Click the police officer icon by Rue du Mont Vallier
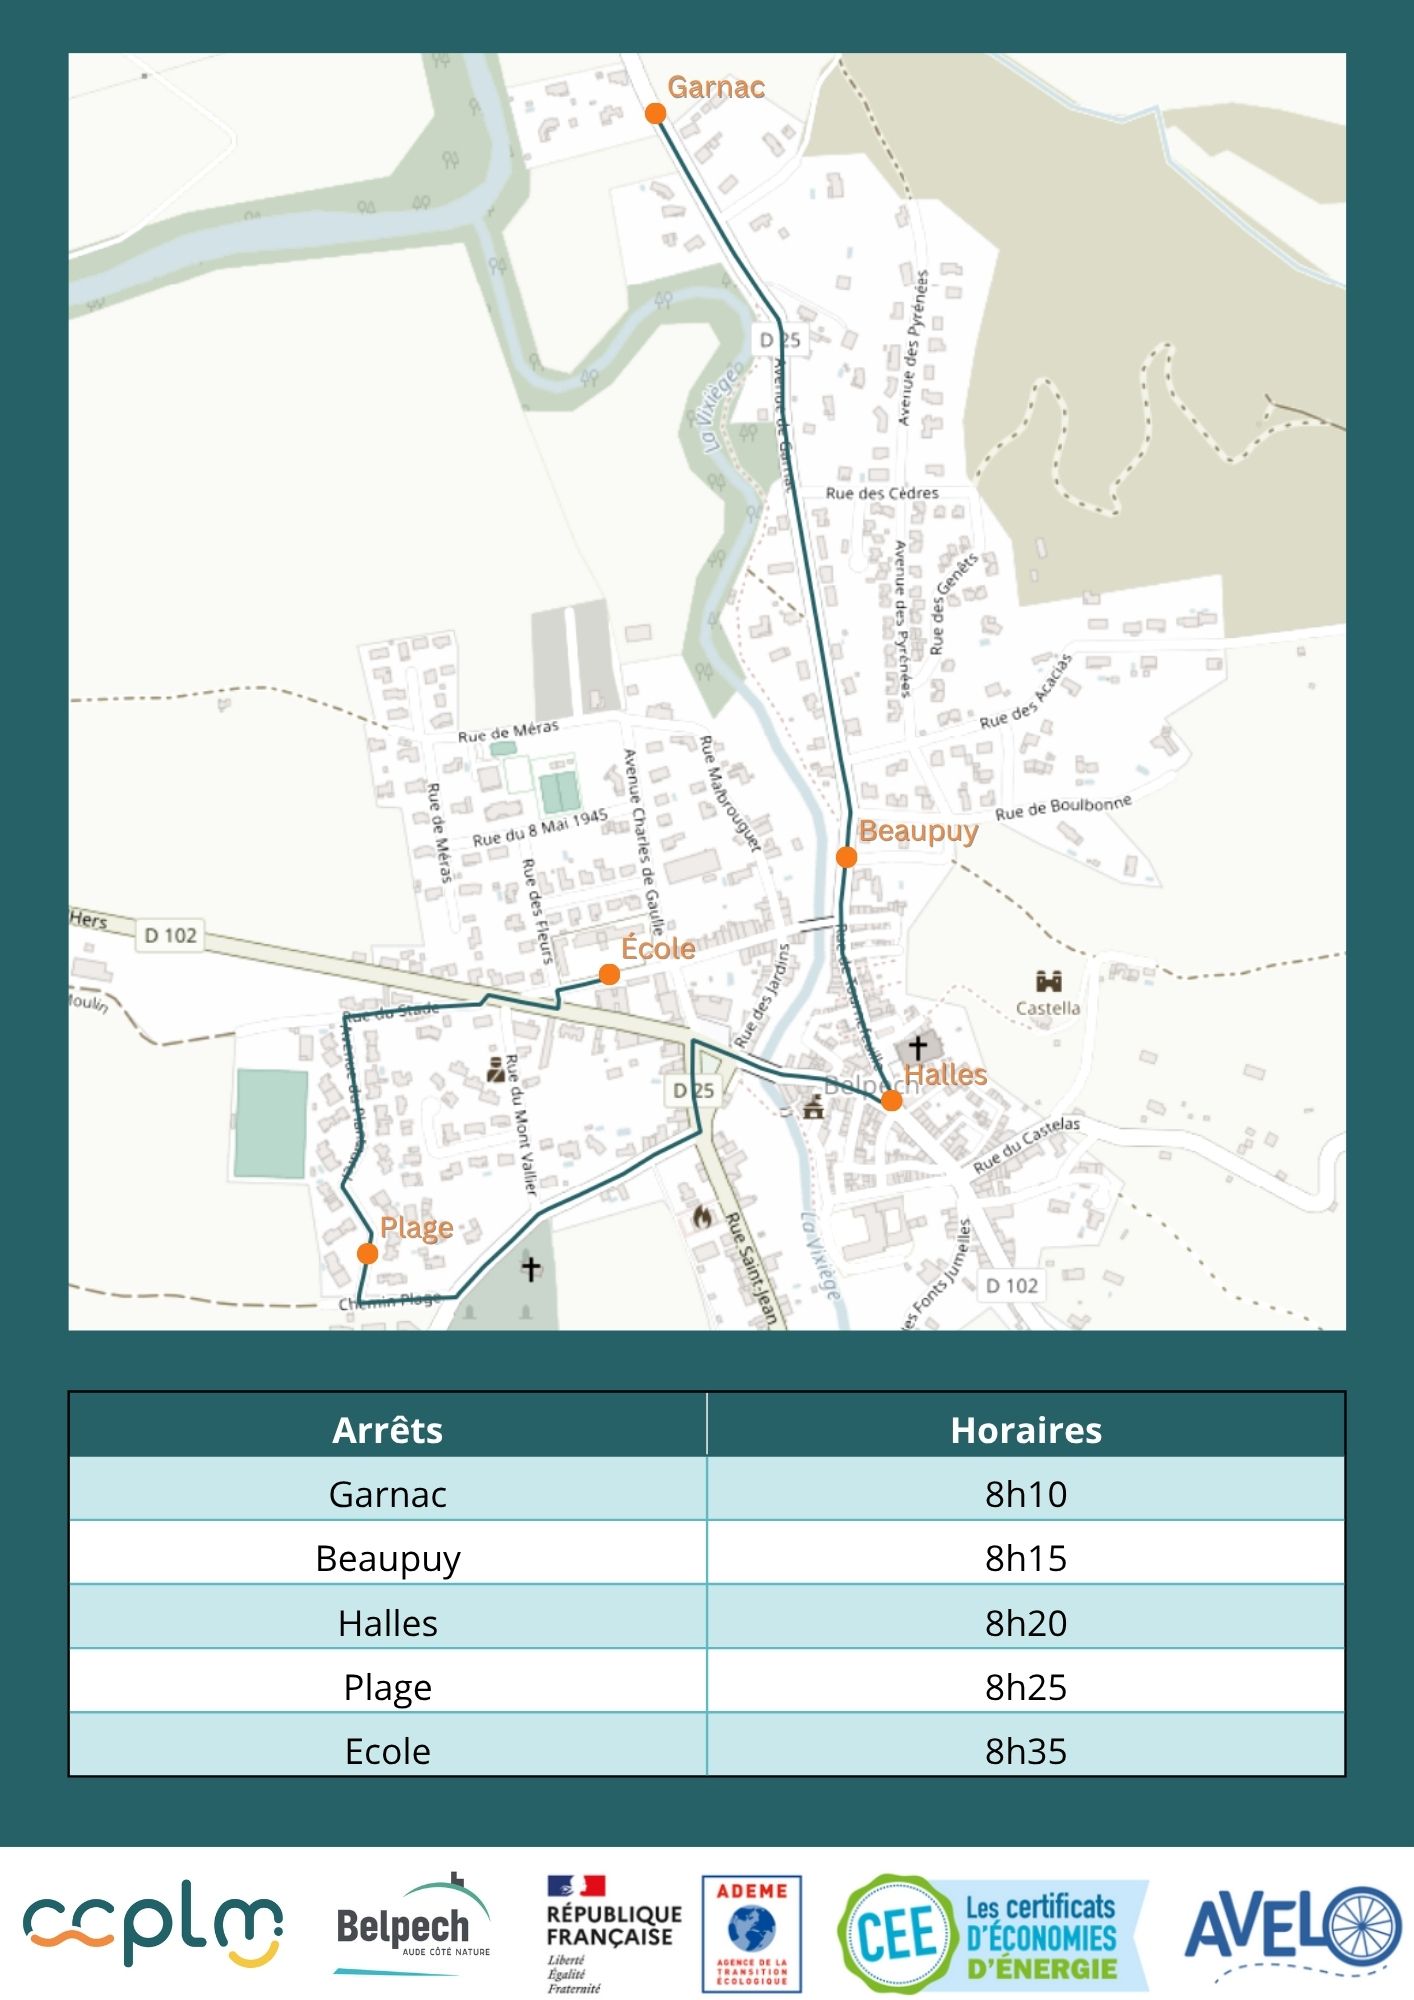 point(495,1070)
